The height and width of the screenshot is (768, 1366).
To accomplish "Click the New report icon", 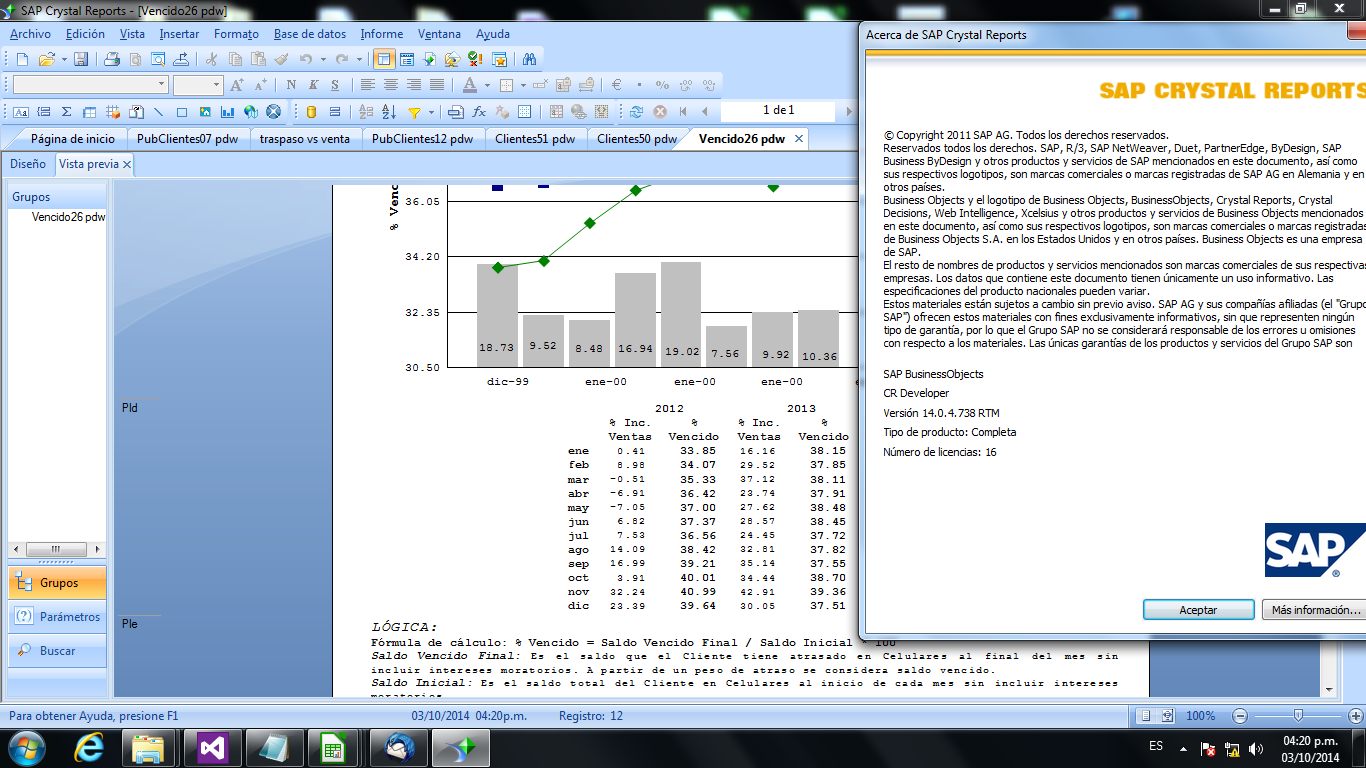I will [22, 59].
